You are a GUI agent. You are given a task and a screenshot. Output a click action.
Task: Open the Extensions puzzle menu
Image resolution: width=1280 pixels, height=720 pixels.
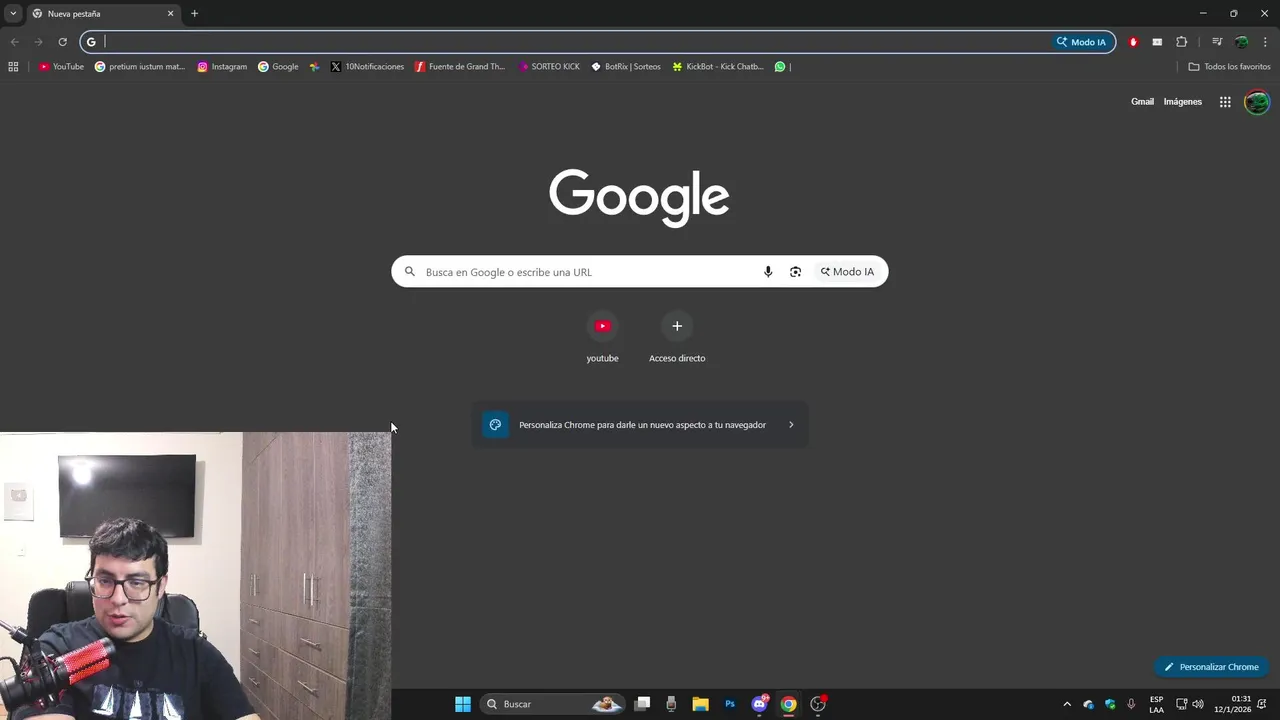coord(1182,42)
